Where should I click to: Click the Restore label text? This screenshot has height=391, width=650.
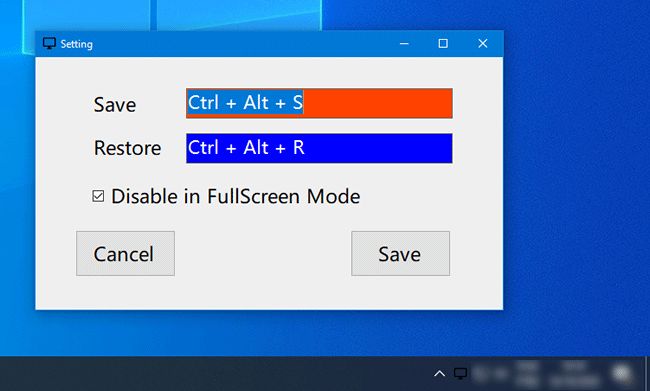click(x=127, y=148)
